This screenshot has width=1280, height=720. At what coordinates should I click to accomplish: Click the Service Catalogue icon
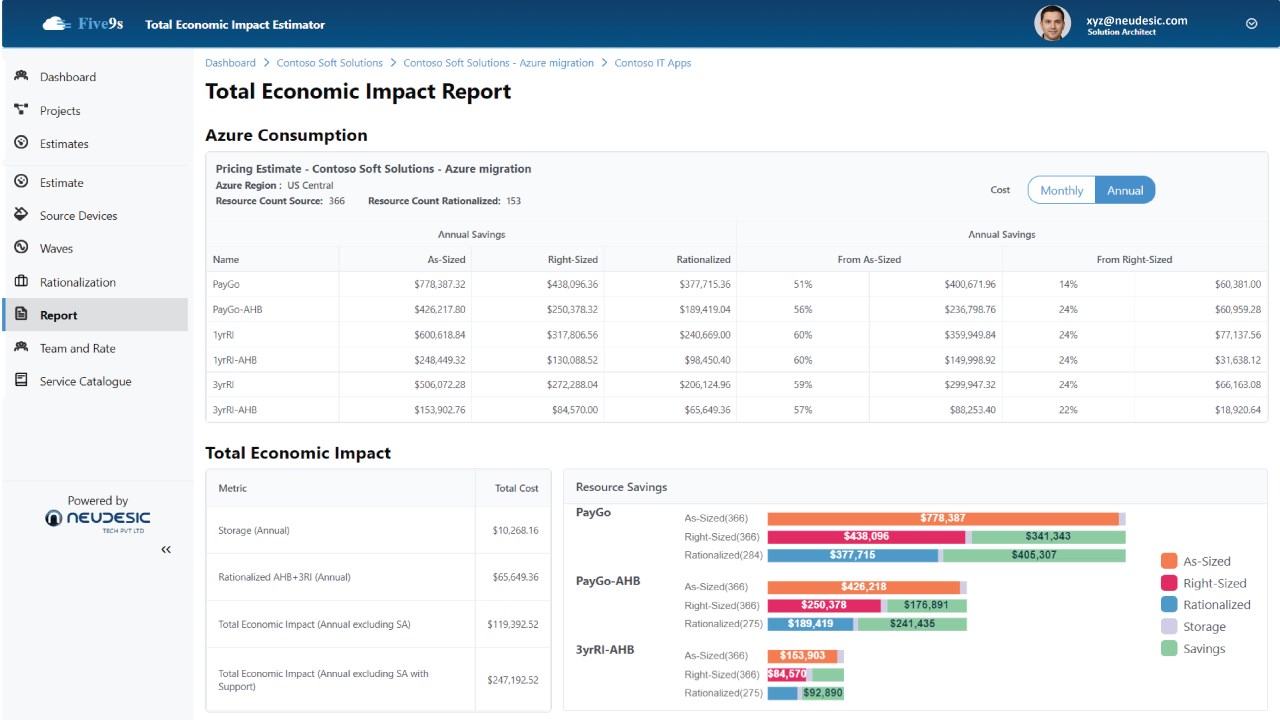click(x=21, y=381)
